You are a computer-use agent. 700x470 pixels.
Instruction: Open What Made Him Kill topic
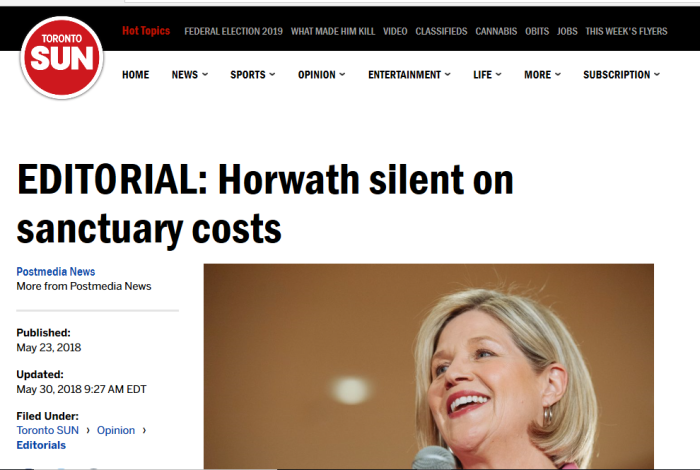click(333, 31)
